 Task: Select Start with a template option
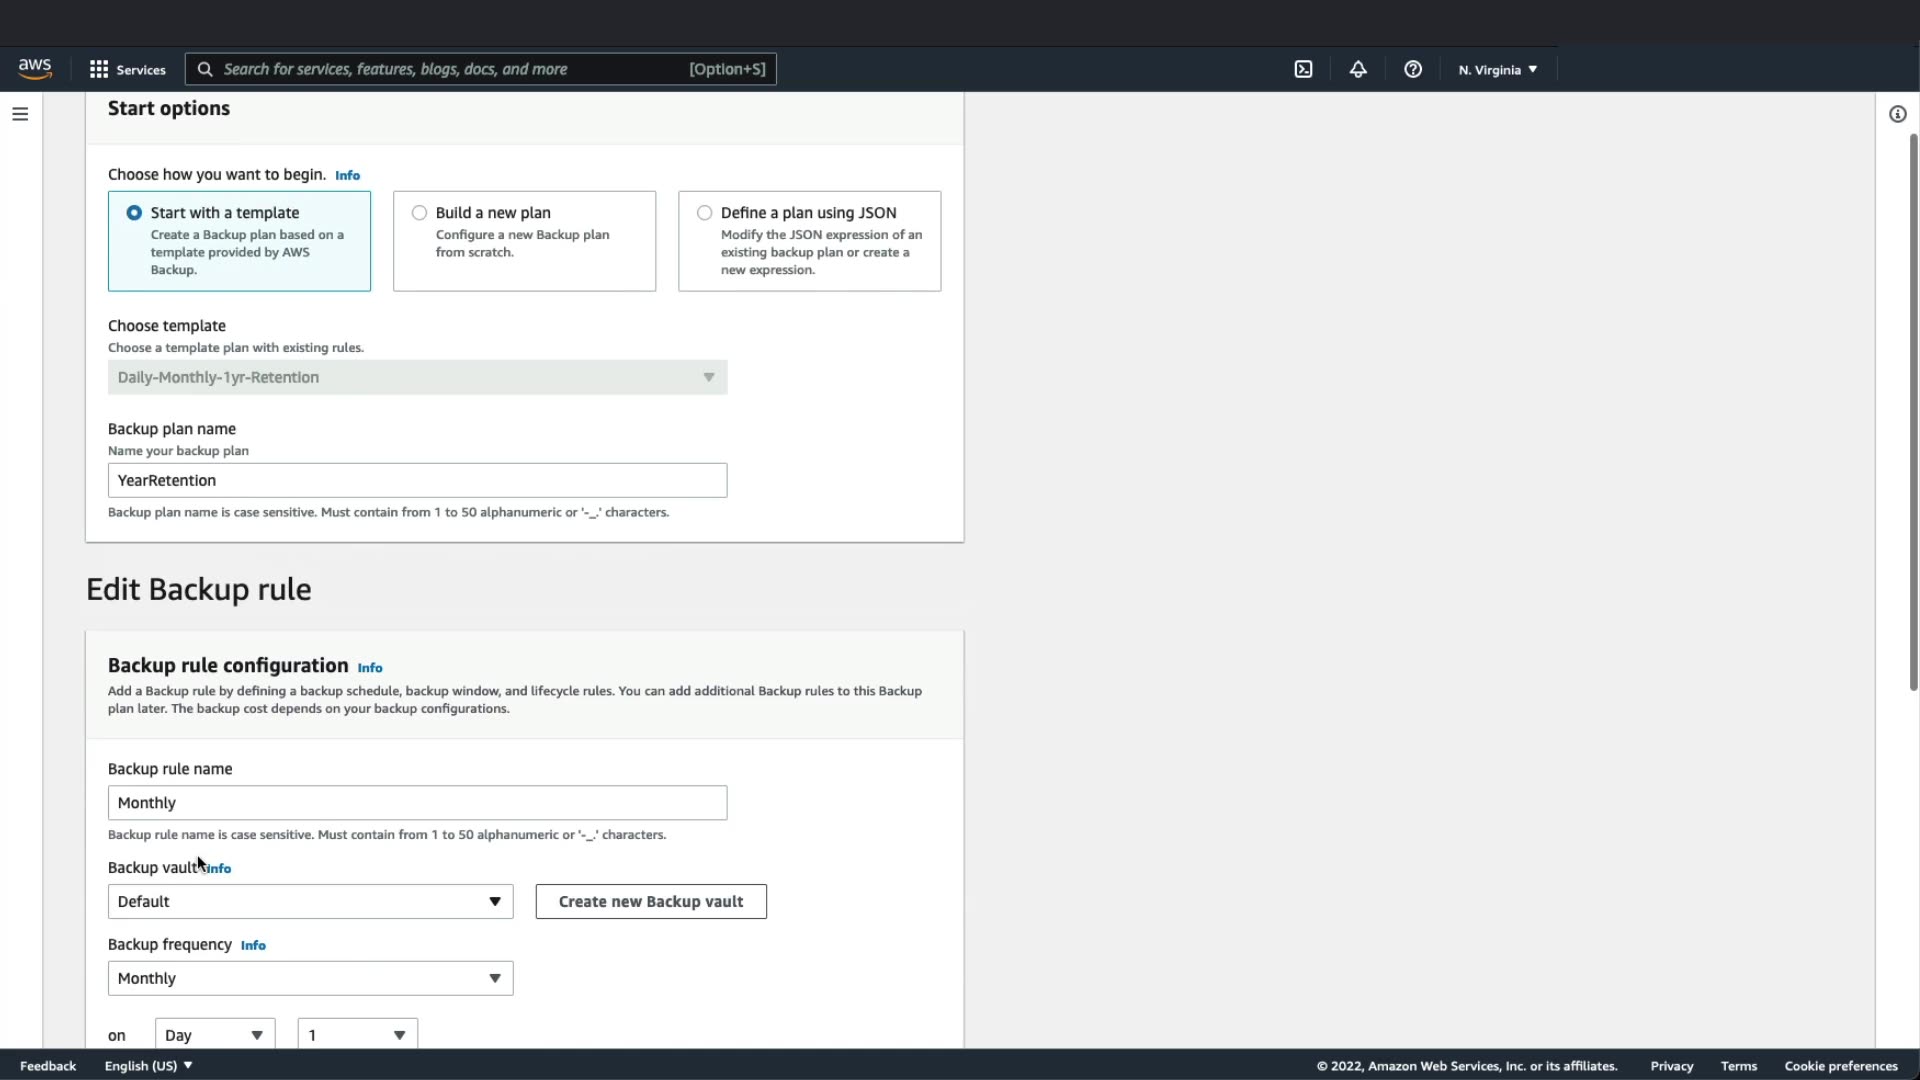pyautogui.click(x=135, y=213)
